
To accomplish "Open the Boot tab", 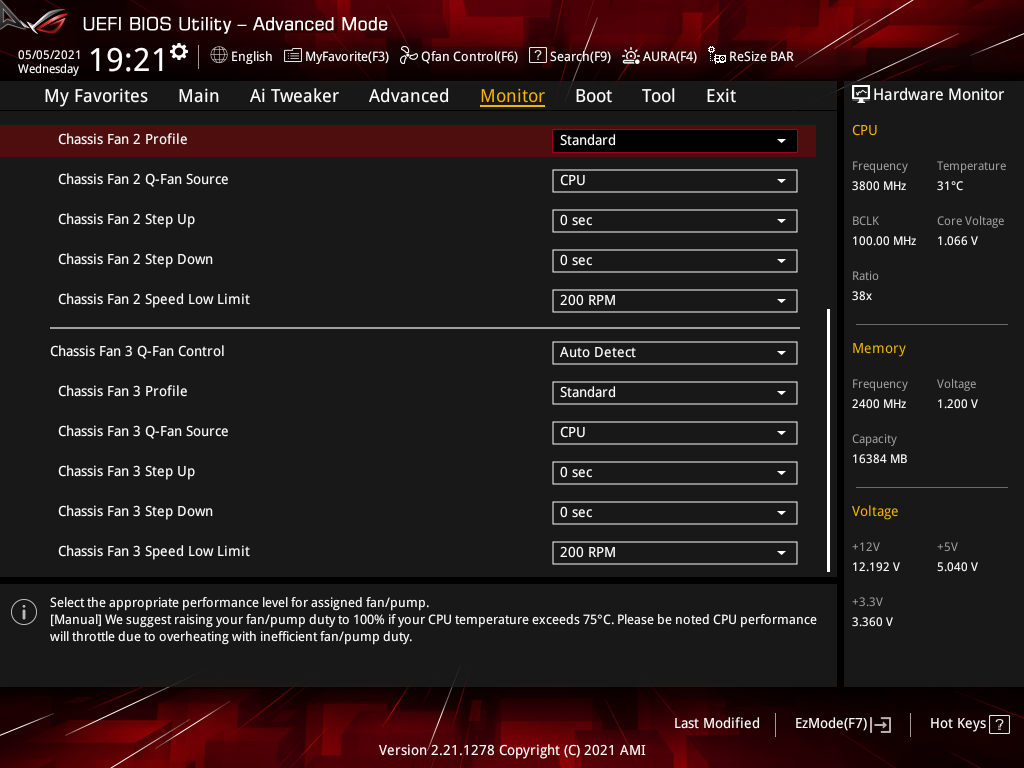I will 594,96.
